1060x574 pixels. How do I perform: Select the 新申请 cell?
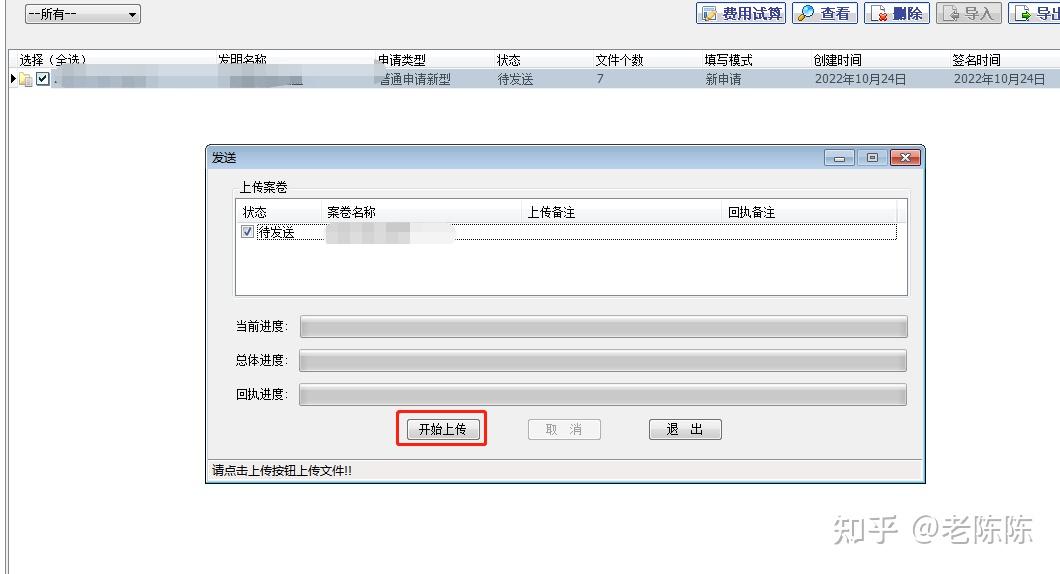click(723, 79)
